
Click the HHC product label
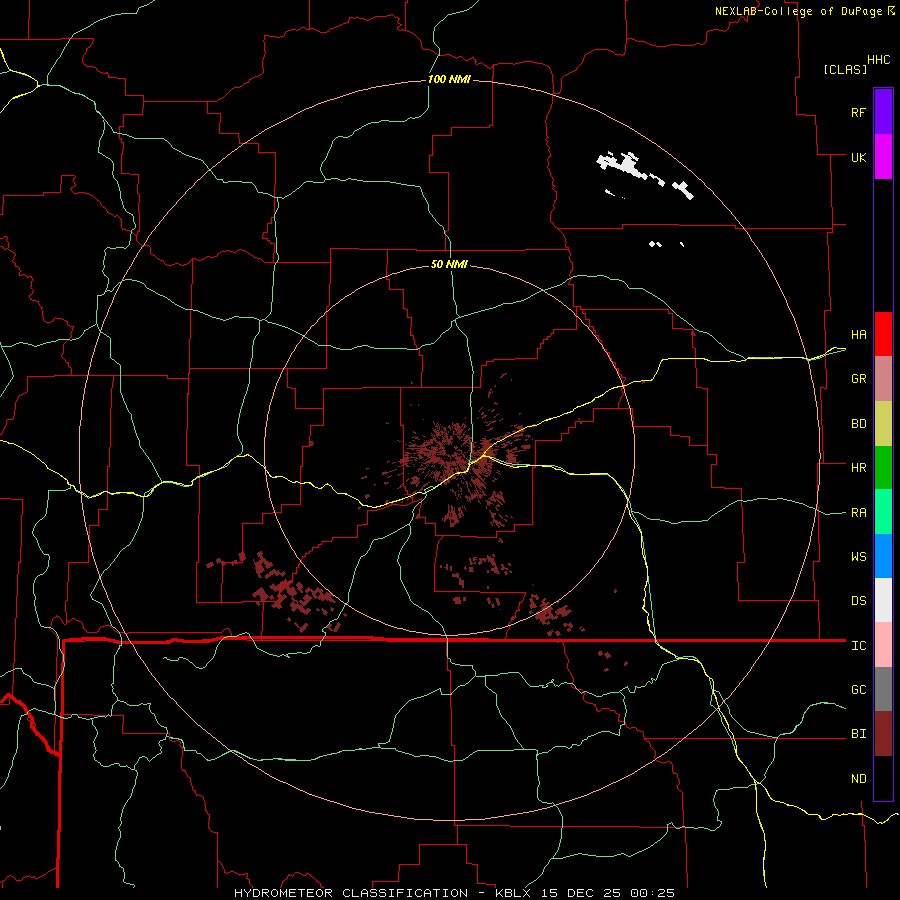(878, 60)
